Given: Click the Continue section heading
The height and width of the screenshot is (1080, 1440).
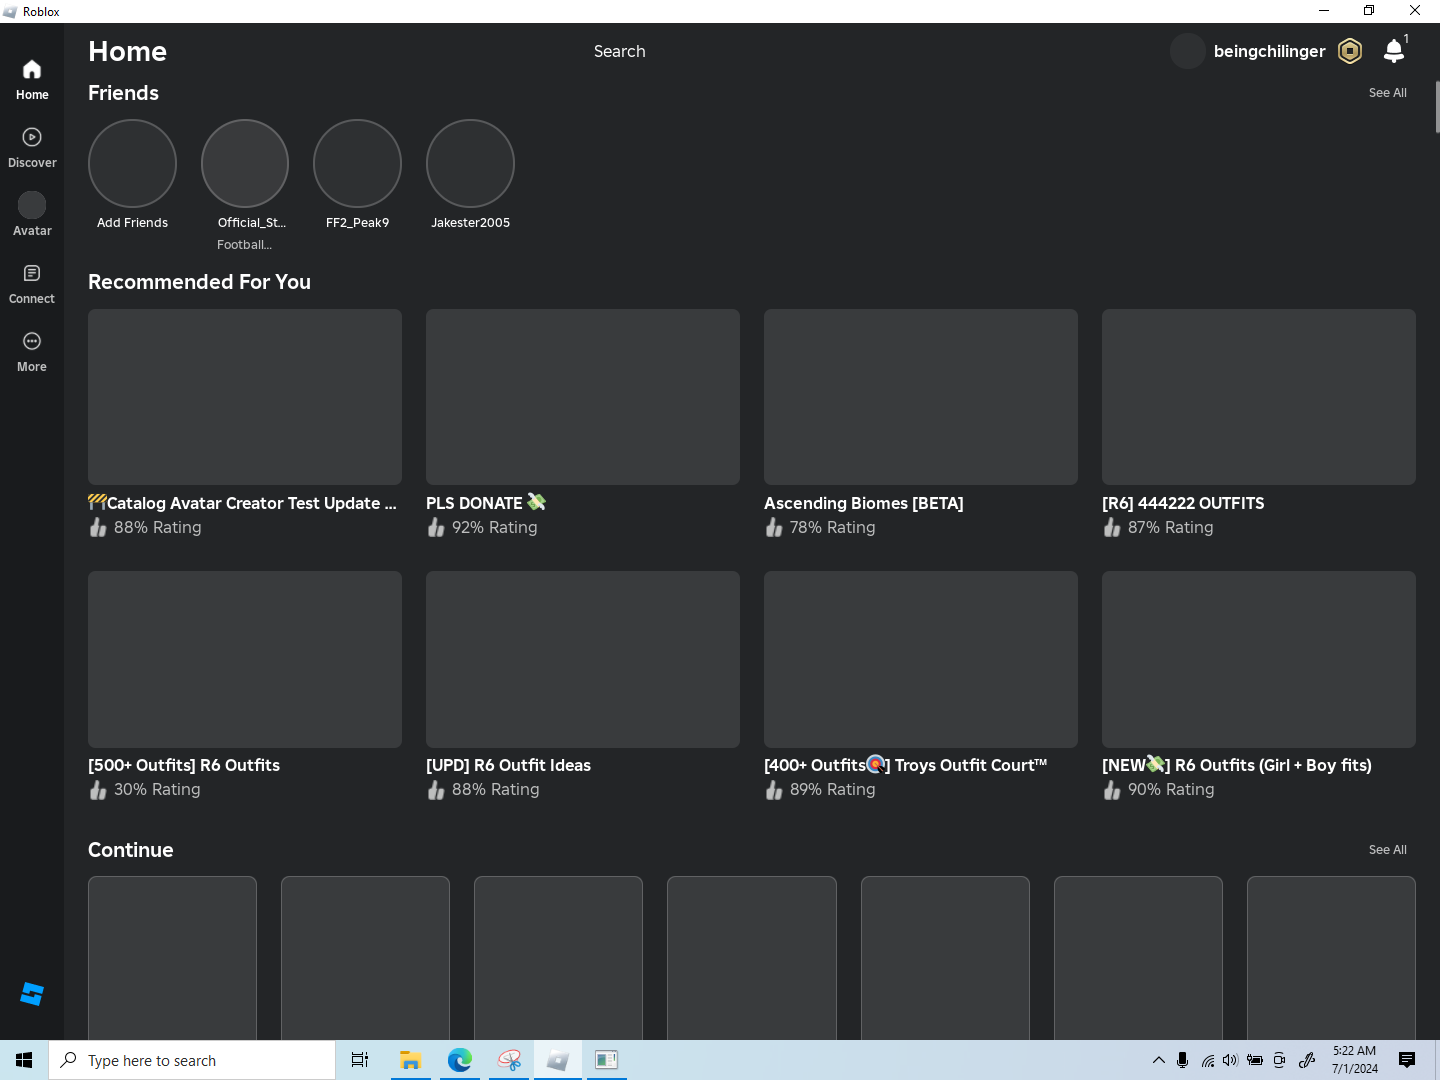Looking at the screenshot, I should pos(131,850).
